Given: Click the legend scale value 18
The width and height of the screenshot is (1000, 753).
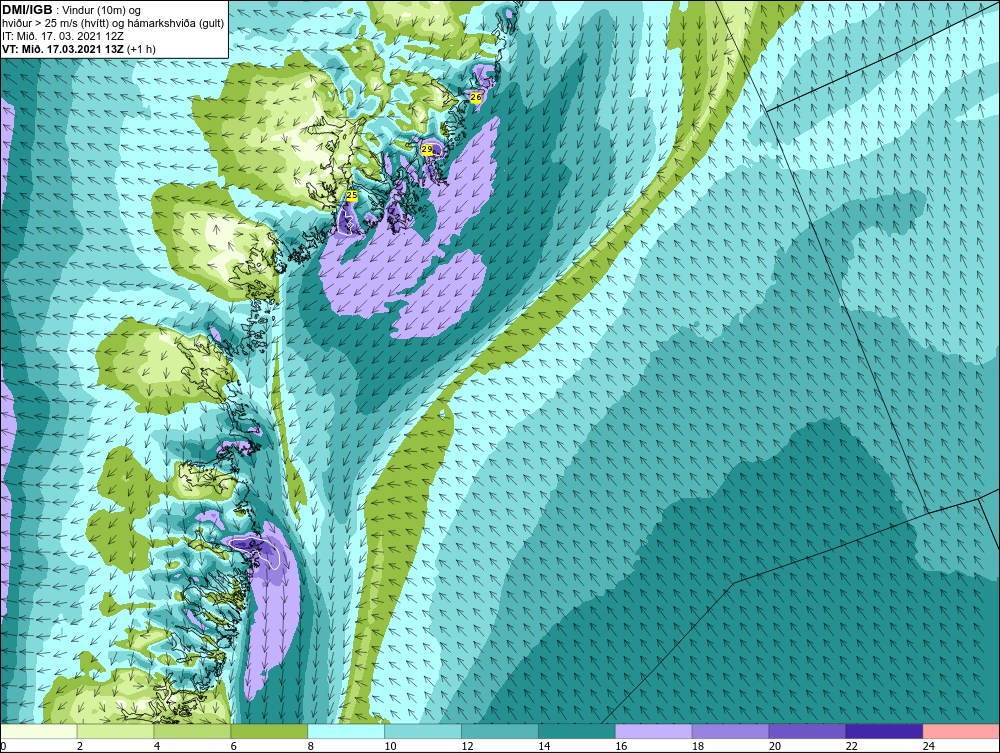Looking at the screenshot, I should click(699, 746).
